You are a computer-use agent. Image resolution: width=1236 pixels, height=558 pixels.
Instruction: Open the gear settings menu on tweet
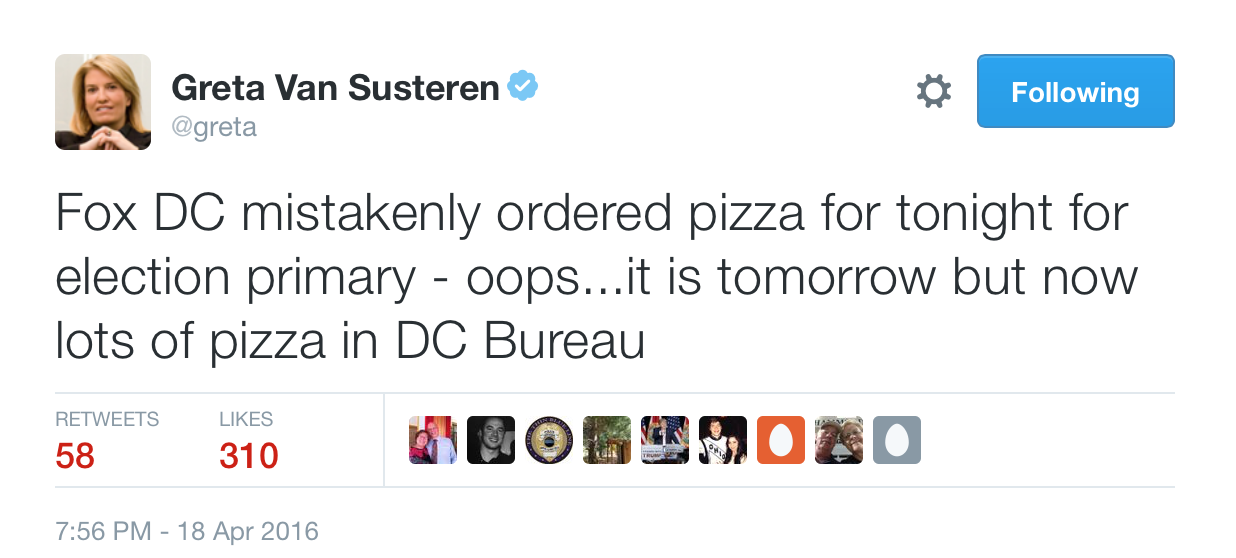[934, 92]
